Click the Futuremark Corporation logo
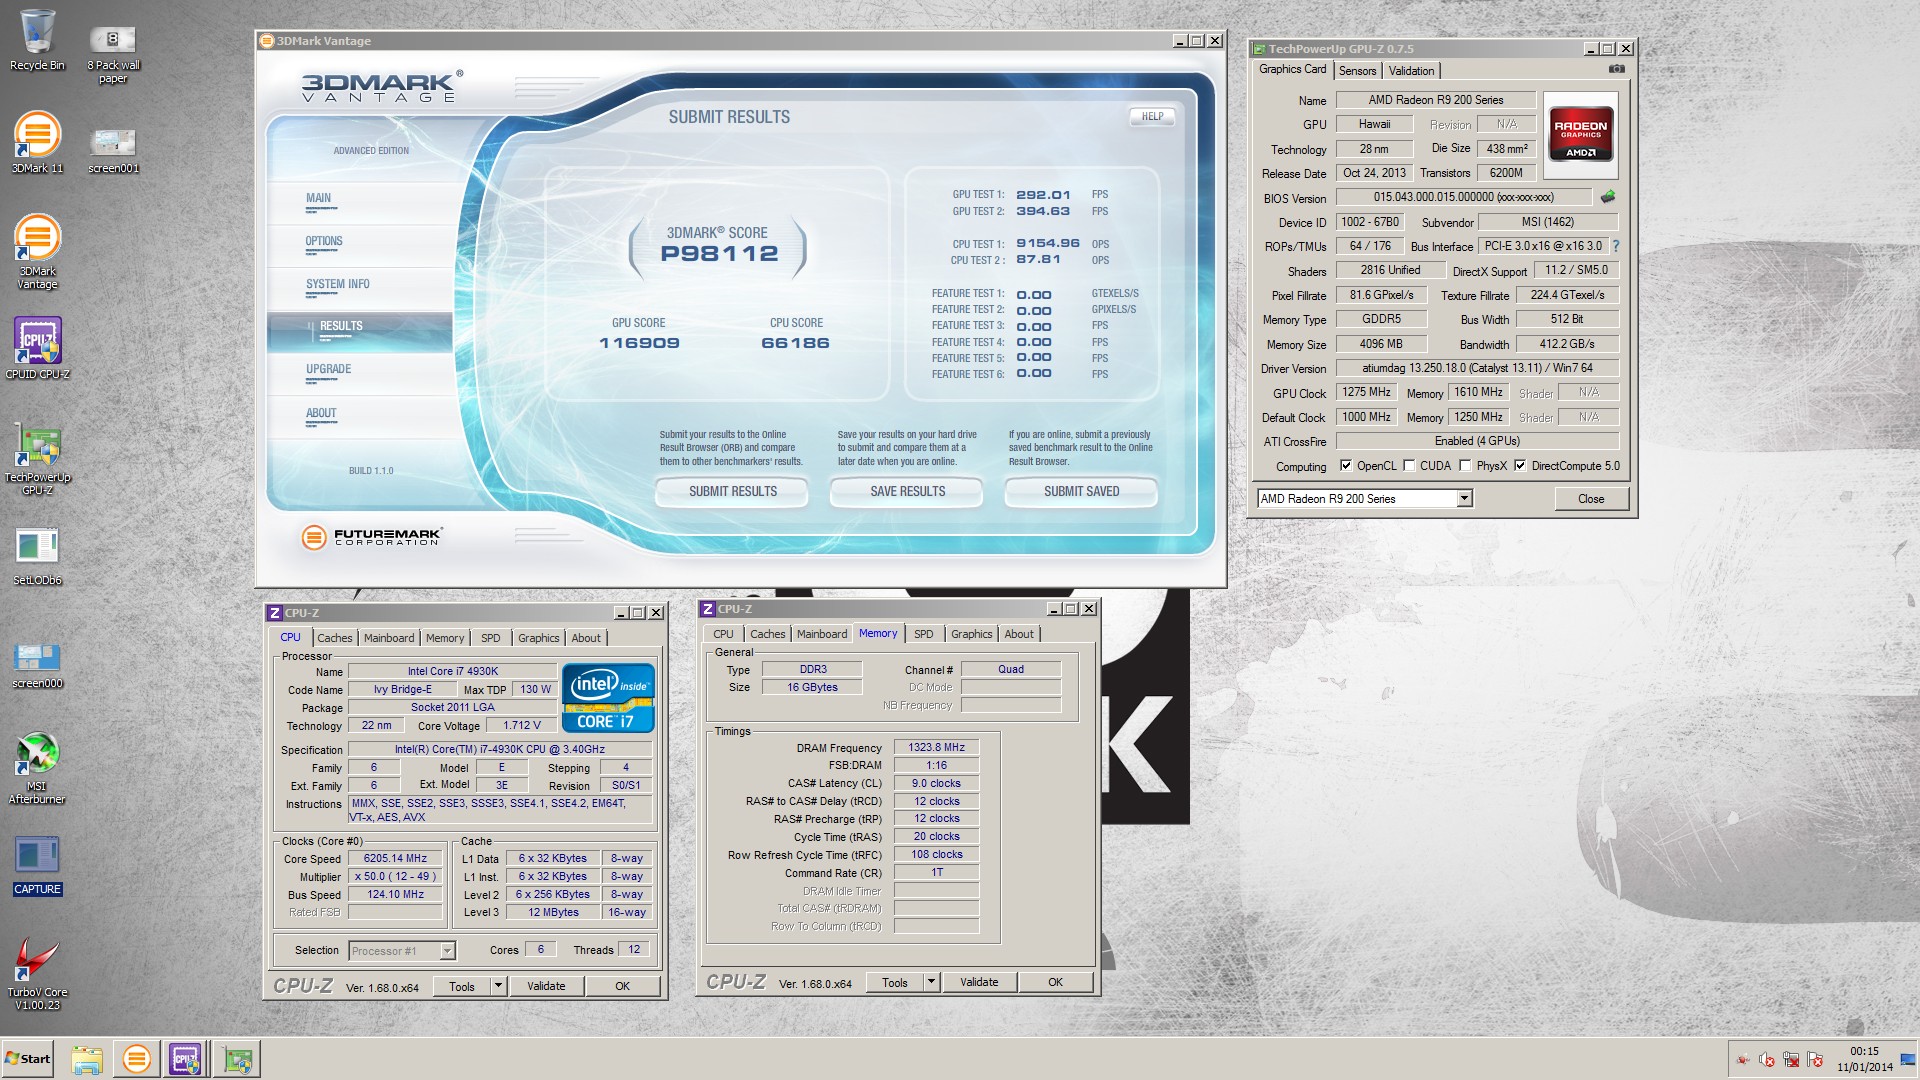This screenshot has width=1920, height=1080. [x=371, y=537]
